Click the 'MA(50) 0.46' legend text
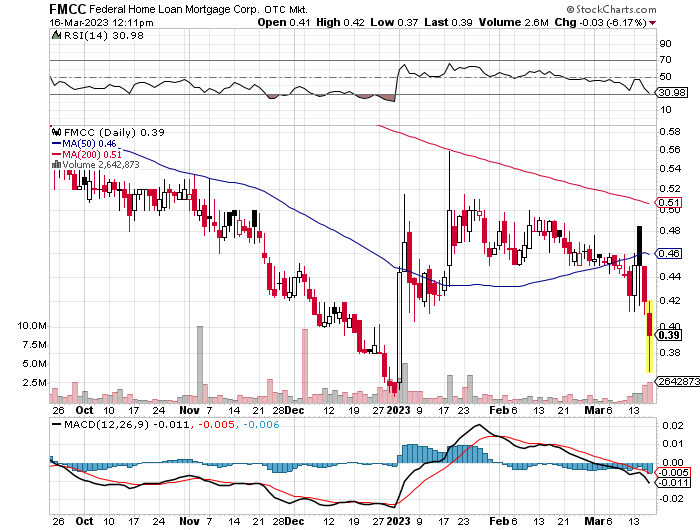Viewport: 700px width, 530px height. click(89, 143)
